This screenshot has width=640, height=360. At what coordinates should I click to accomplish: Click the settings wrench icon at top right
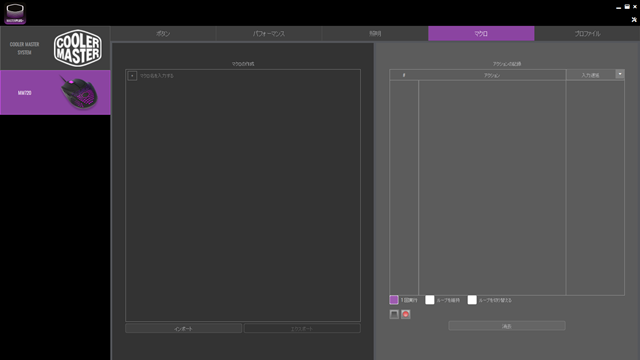coord(634,19)
